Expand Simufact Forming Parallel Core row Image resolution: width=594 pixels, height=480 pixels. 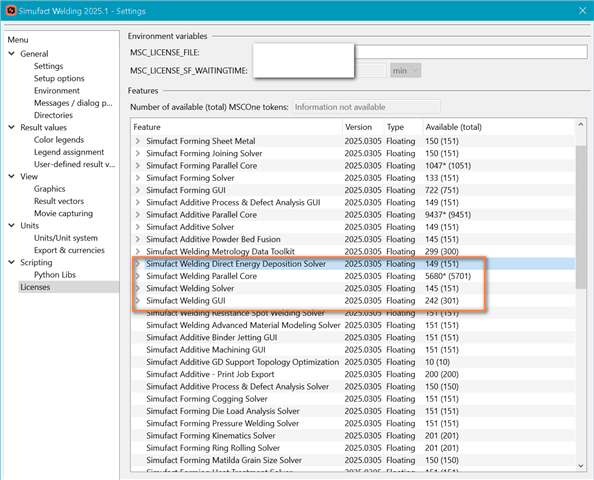(138, 166)
